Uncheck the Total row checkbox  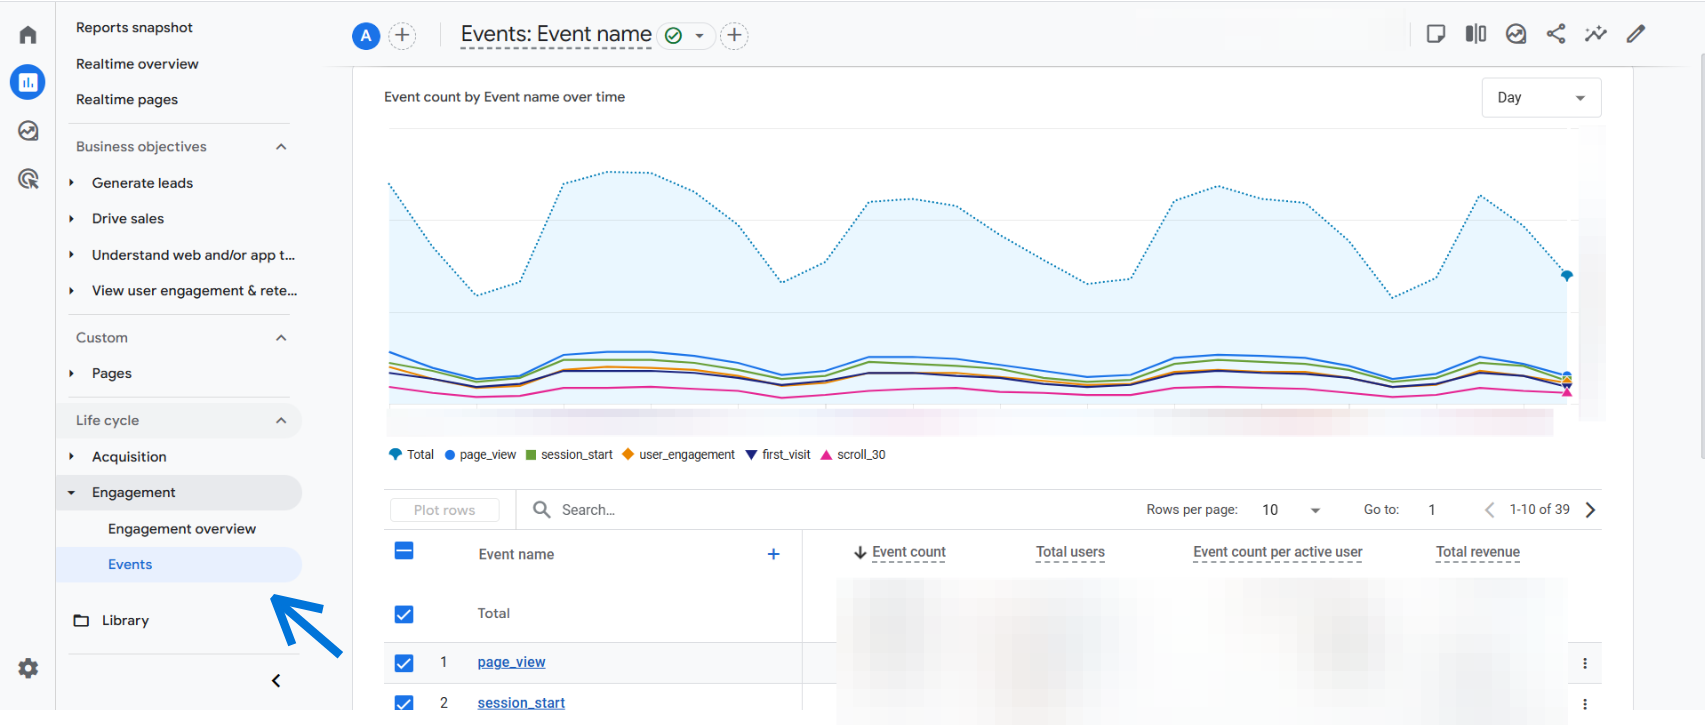click(404, 614)
